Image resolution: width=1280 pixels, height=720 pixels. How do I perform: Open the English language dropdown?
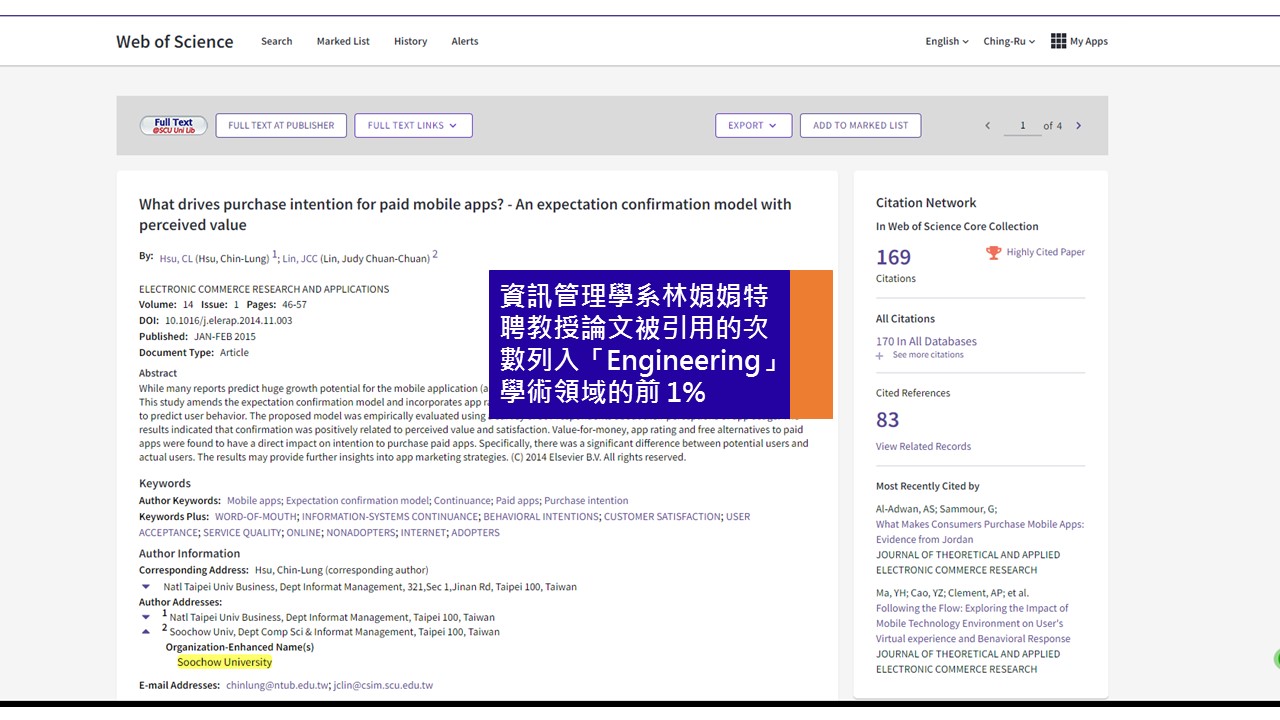(x=947, y=41)
